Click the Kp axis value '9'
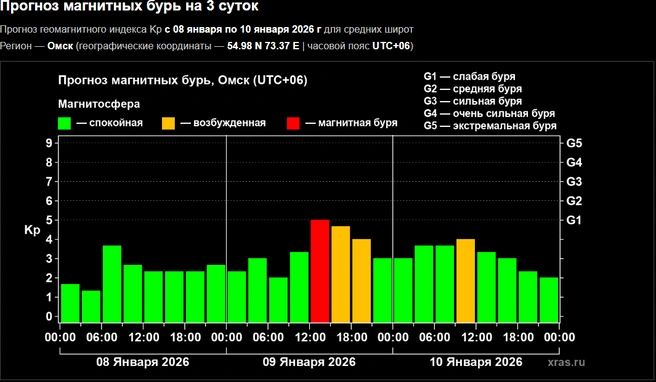This screenshot has height=382, width=656. click(x=49, y=143)
